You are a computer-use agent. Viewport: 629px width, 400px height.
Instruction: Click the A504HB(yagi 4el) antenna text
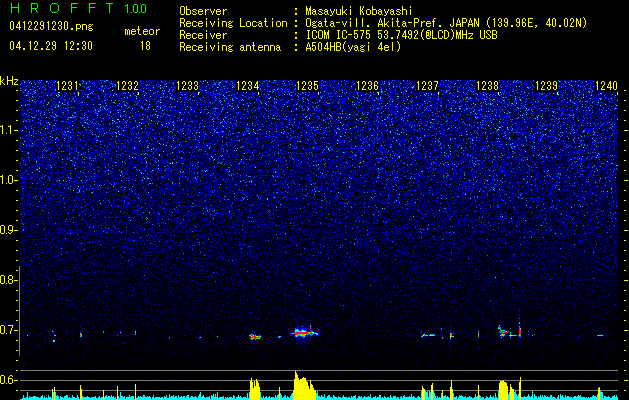click(353, 47)
